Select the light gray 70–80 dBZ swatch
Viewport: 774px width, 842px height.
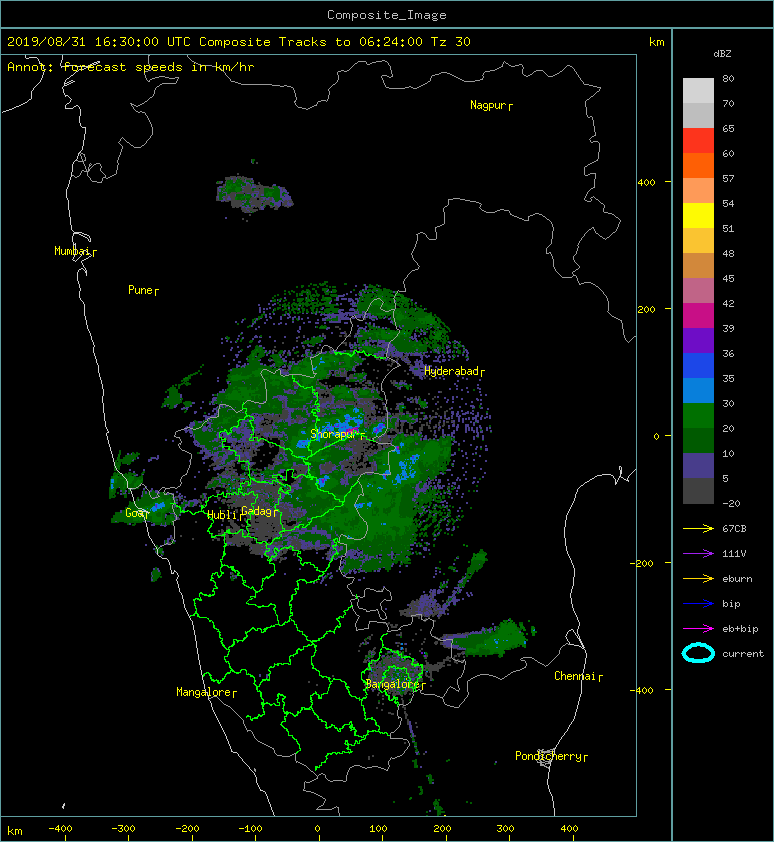[698, 91]
